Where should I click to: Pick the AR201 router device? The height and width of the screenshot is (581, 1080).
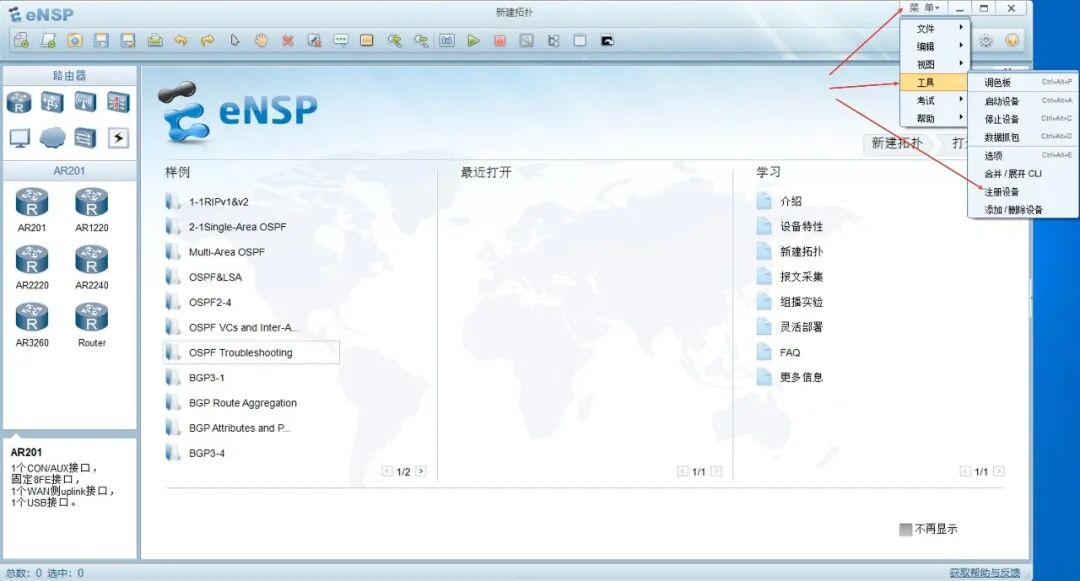(x=32, y=210)
